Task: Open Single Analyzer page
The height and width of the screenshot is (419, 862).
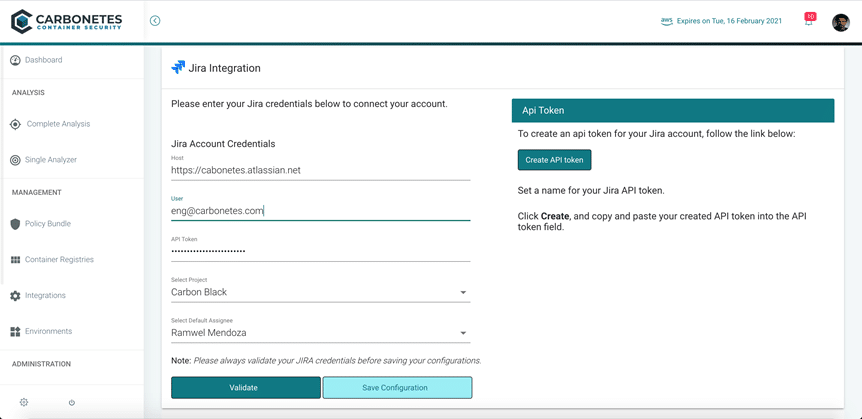Action: (x=51, y=160)
